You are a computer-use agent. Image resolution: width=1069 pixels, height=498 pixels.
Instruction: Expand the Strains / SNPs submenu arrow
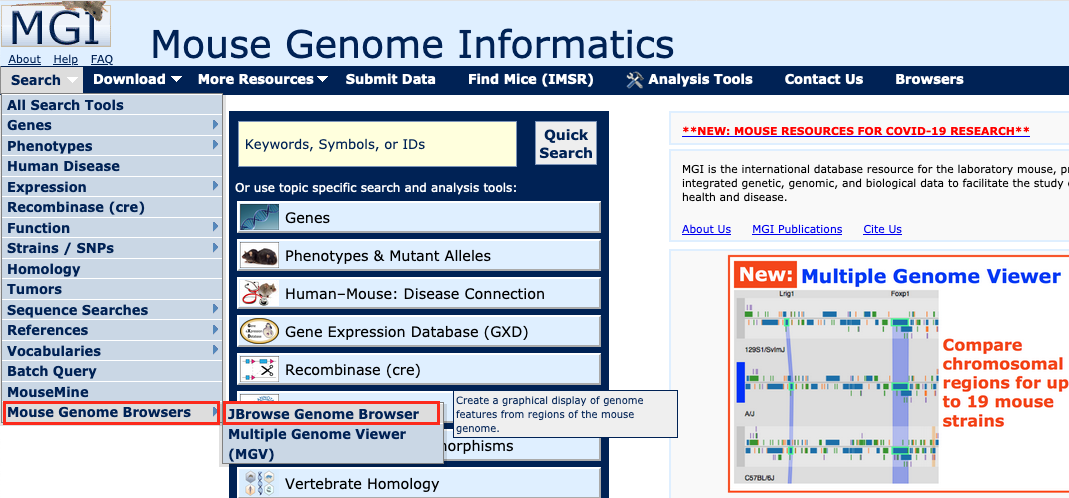point(215,248)
